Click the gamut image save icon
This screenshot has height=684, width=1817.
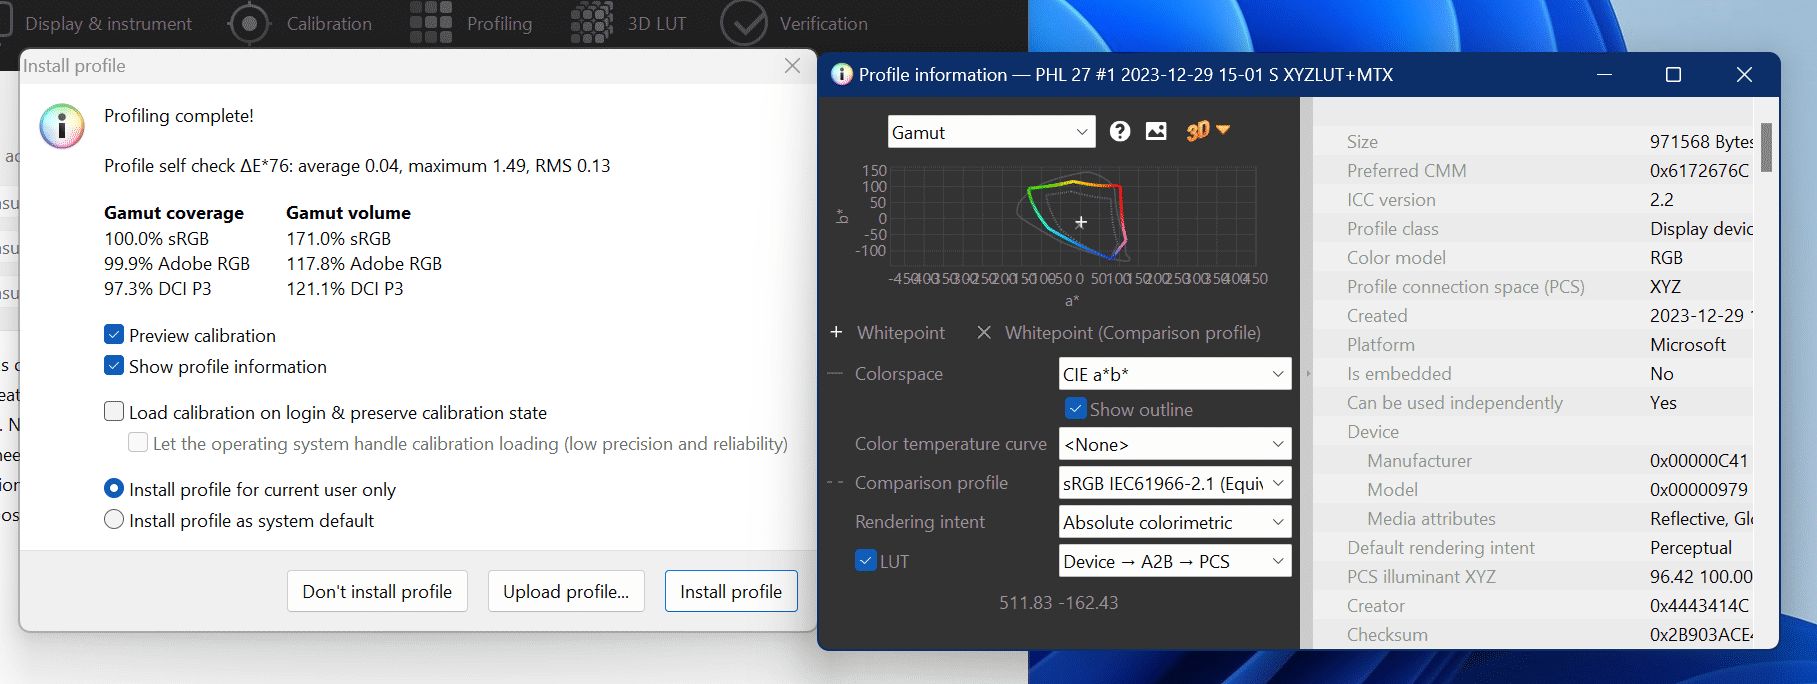[x=1156, y=131]
